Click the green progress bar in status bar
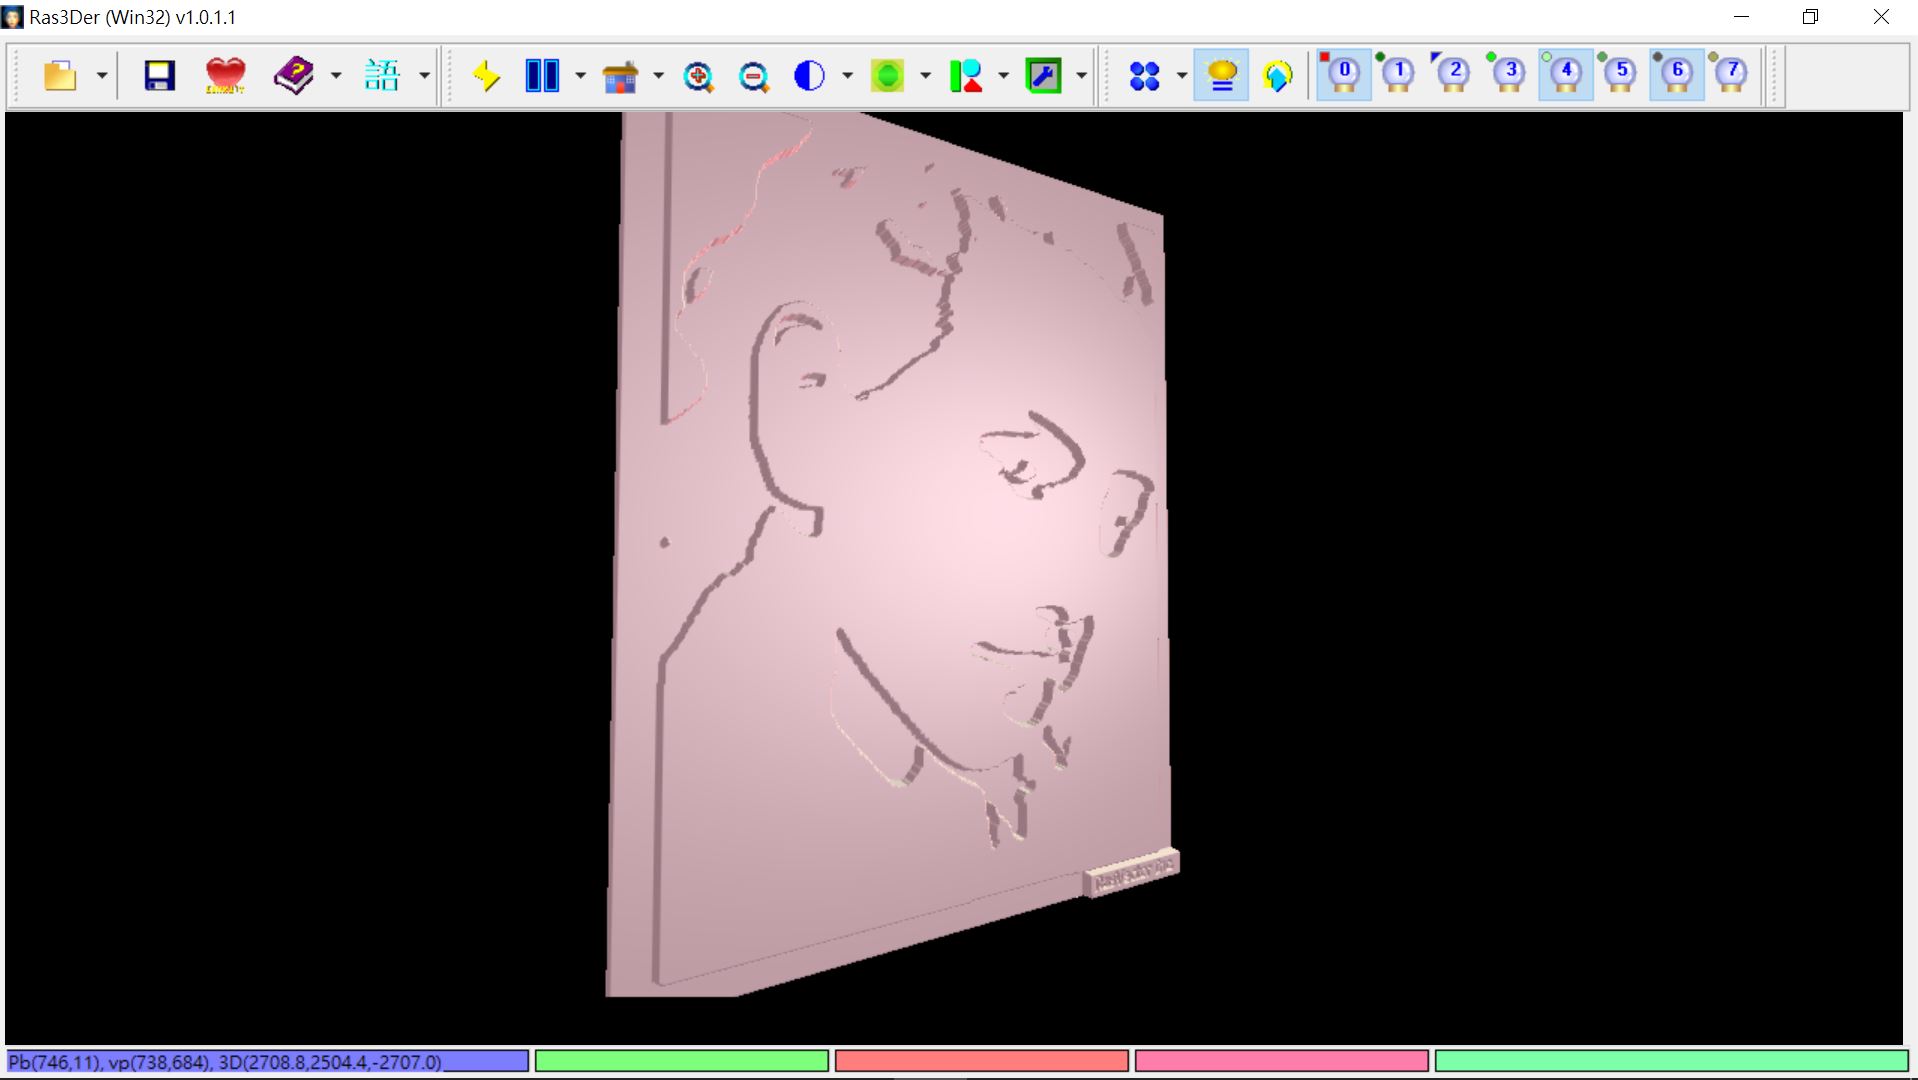The width and height of the screenshot is (1918, 1080). pos(681,1063)
